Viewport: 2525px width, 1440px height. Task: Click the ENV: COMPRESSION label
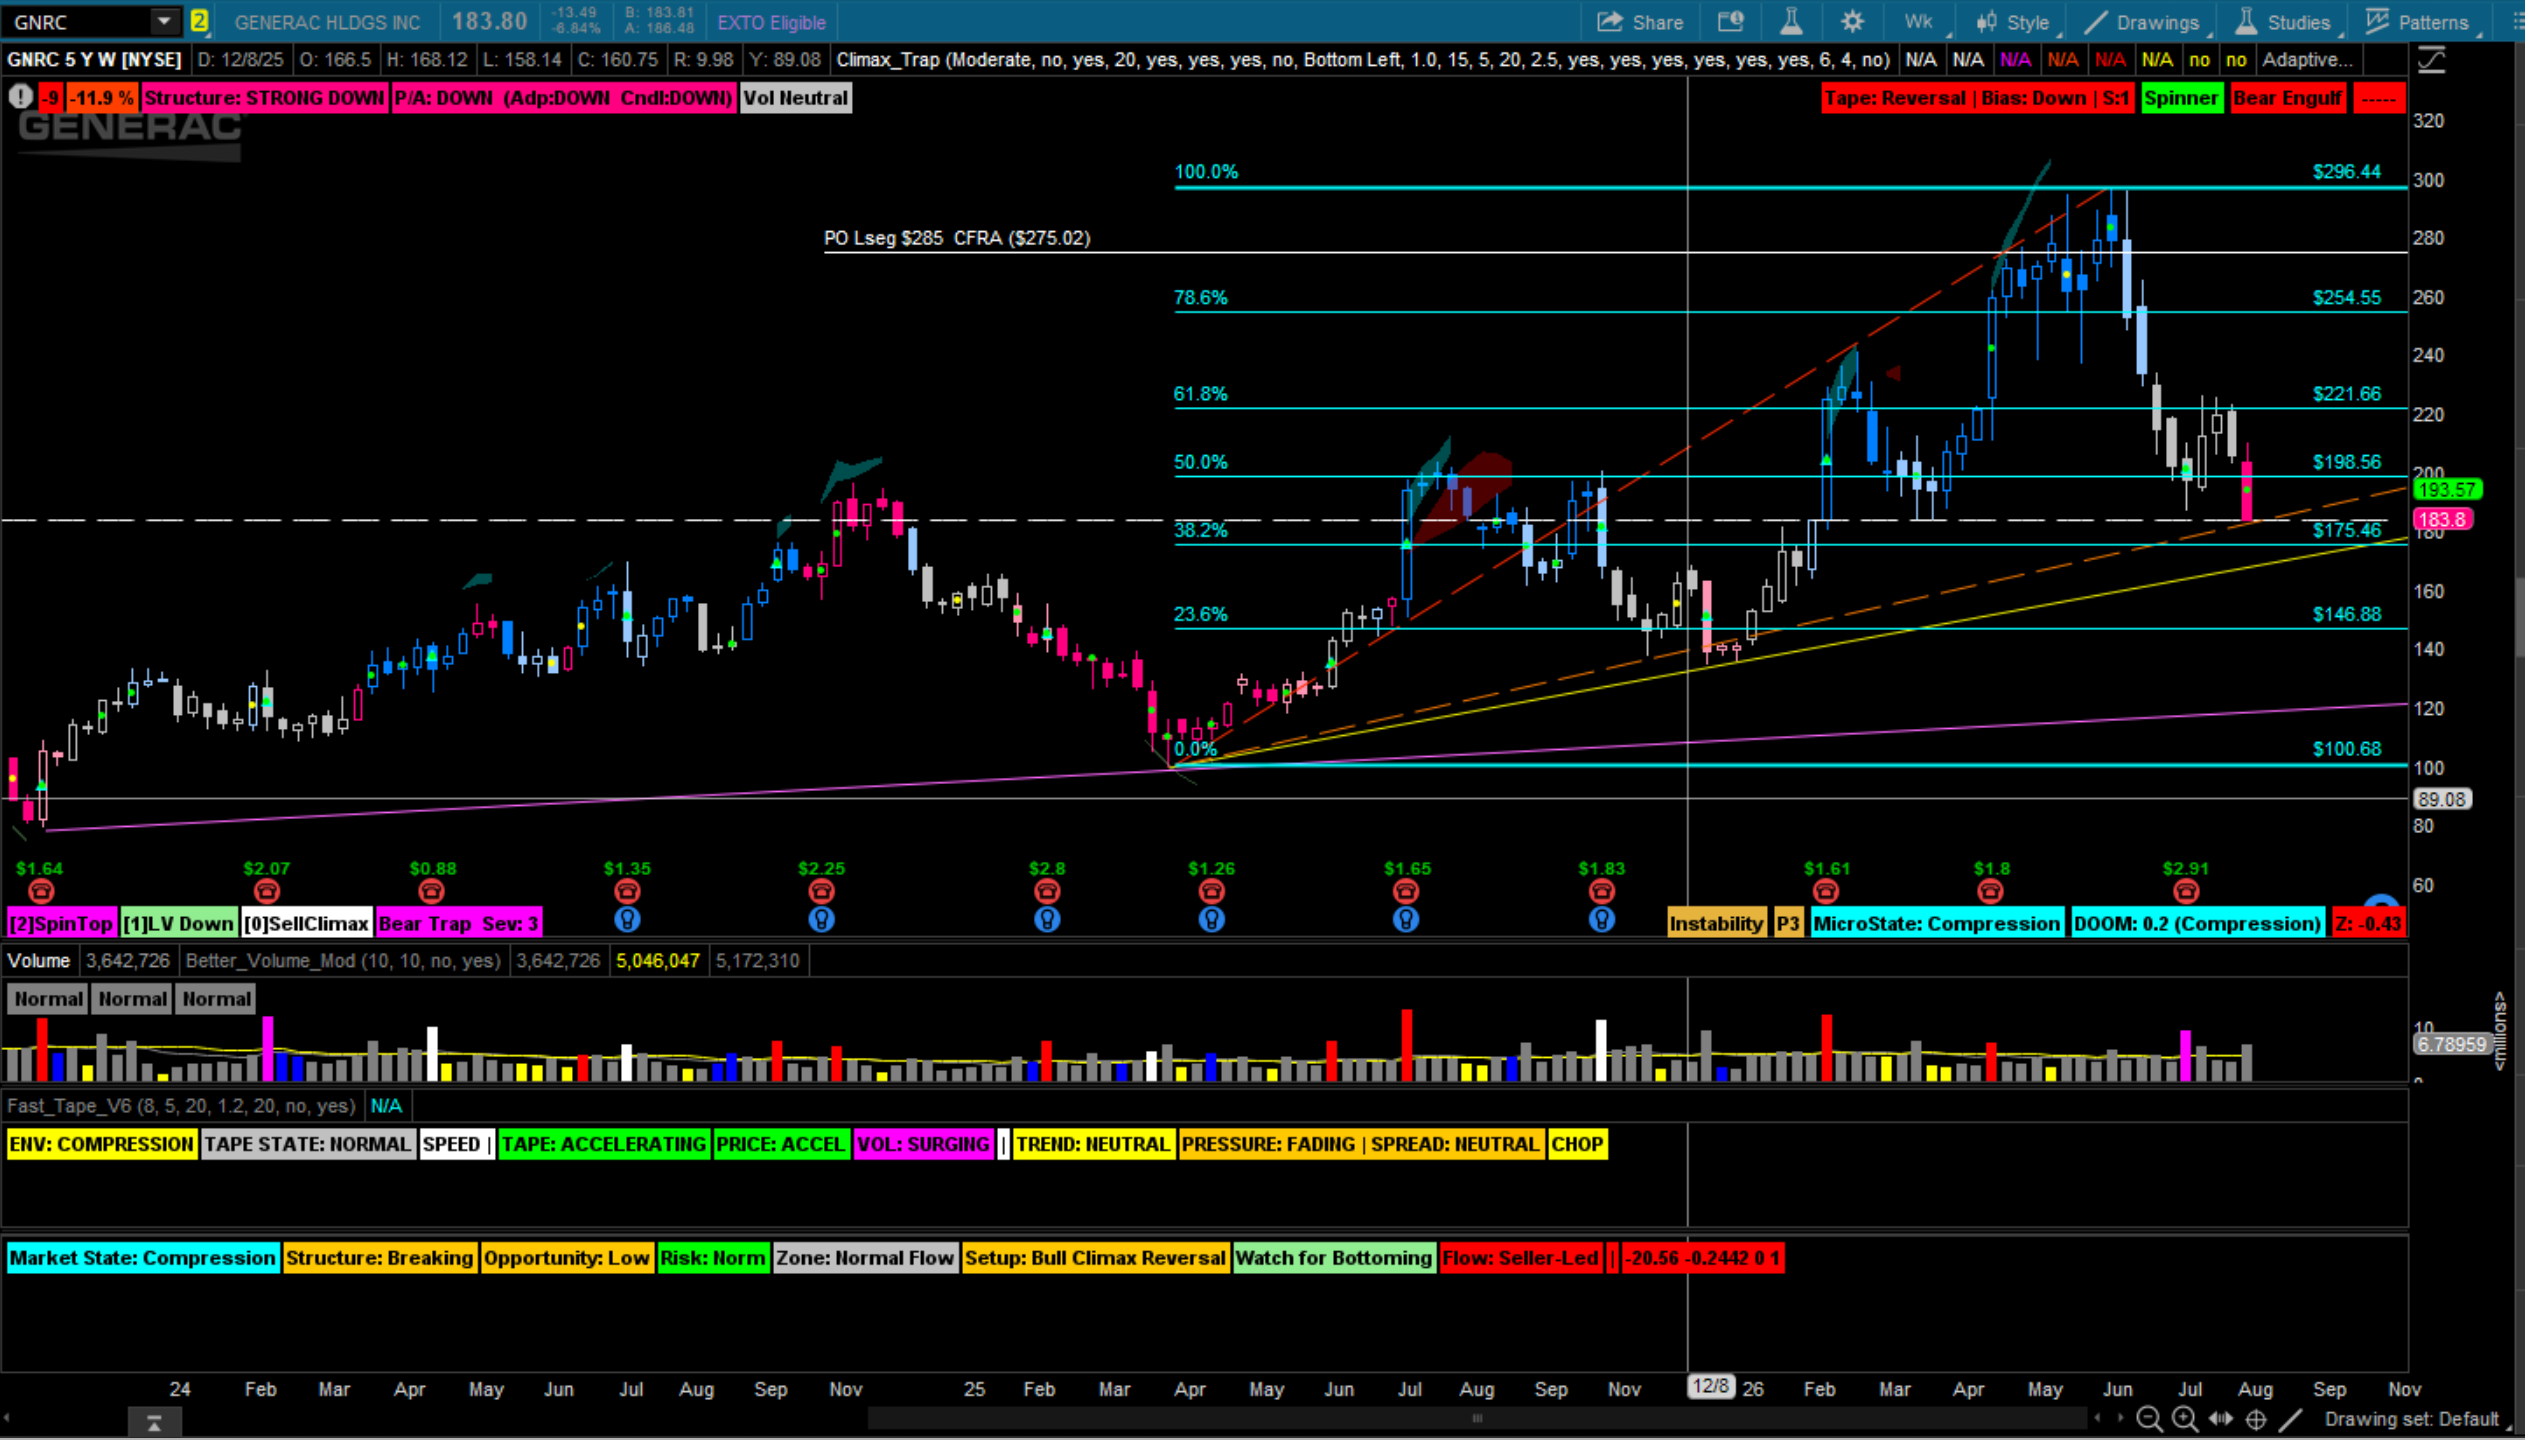point(101,1144)
